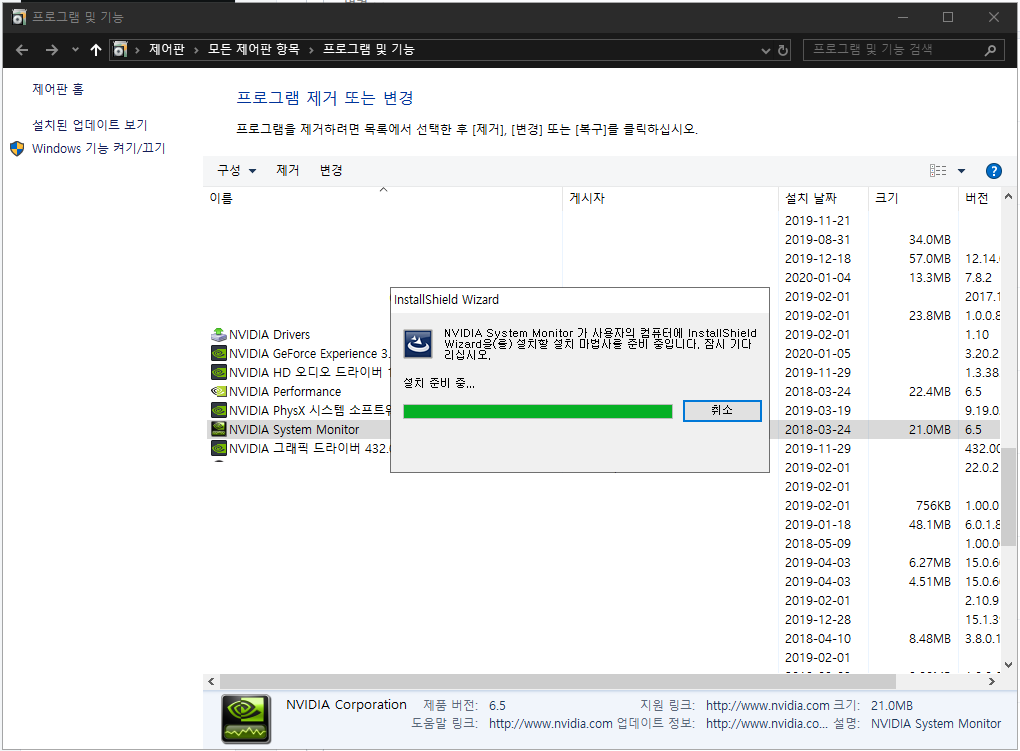Click the NVIDIA 그래픽 드라이버 icon
This screenshot has height=751, width=1020.
click(219, 448)
